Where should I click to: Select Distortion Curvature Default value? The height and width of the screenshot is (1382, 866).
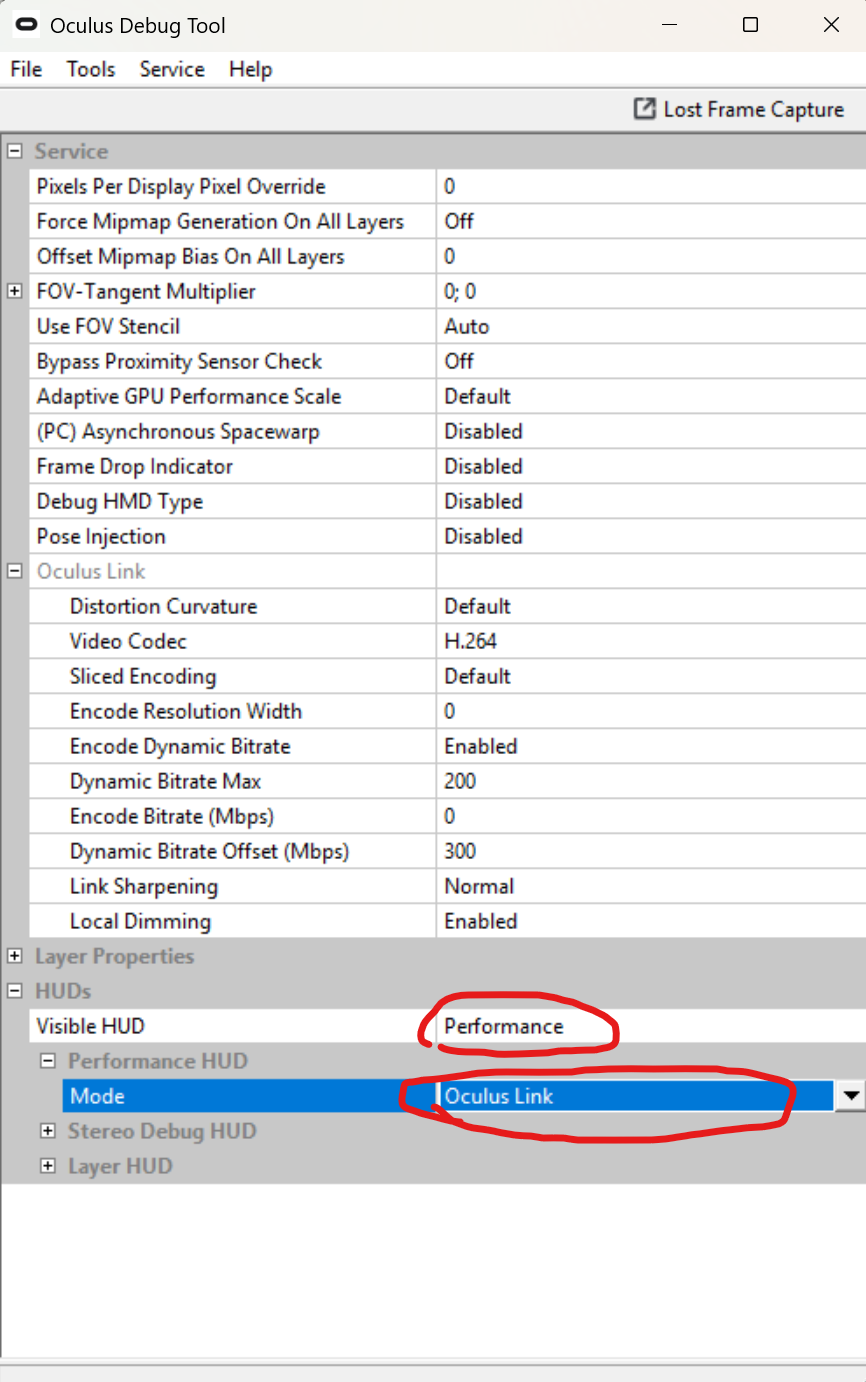pos(651,606)
